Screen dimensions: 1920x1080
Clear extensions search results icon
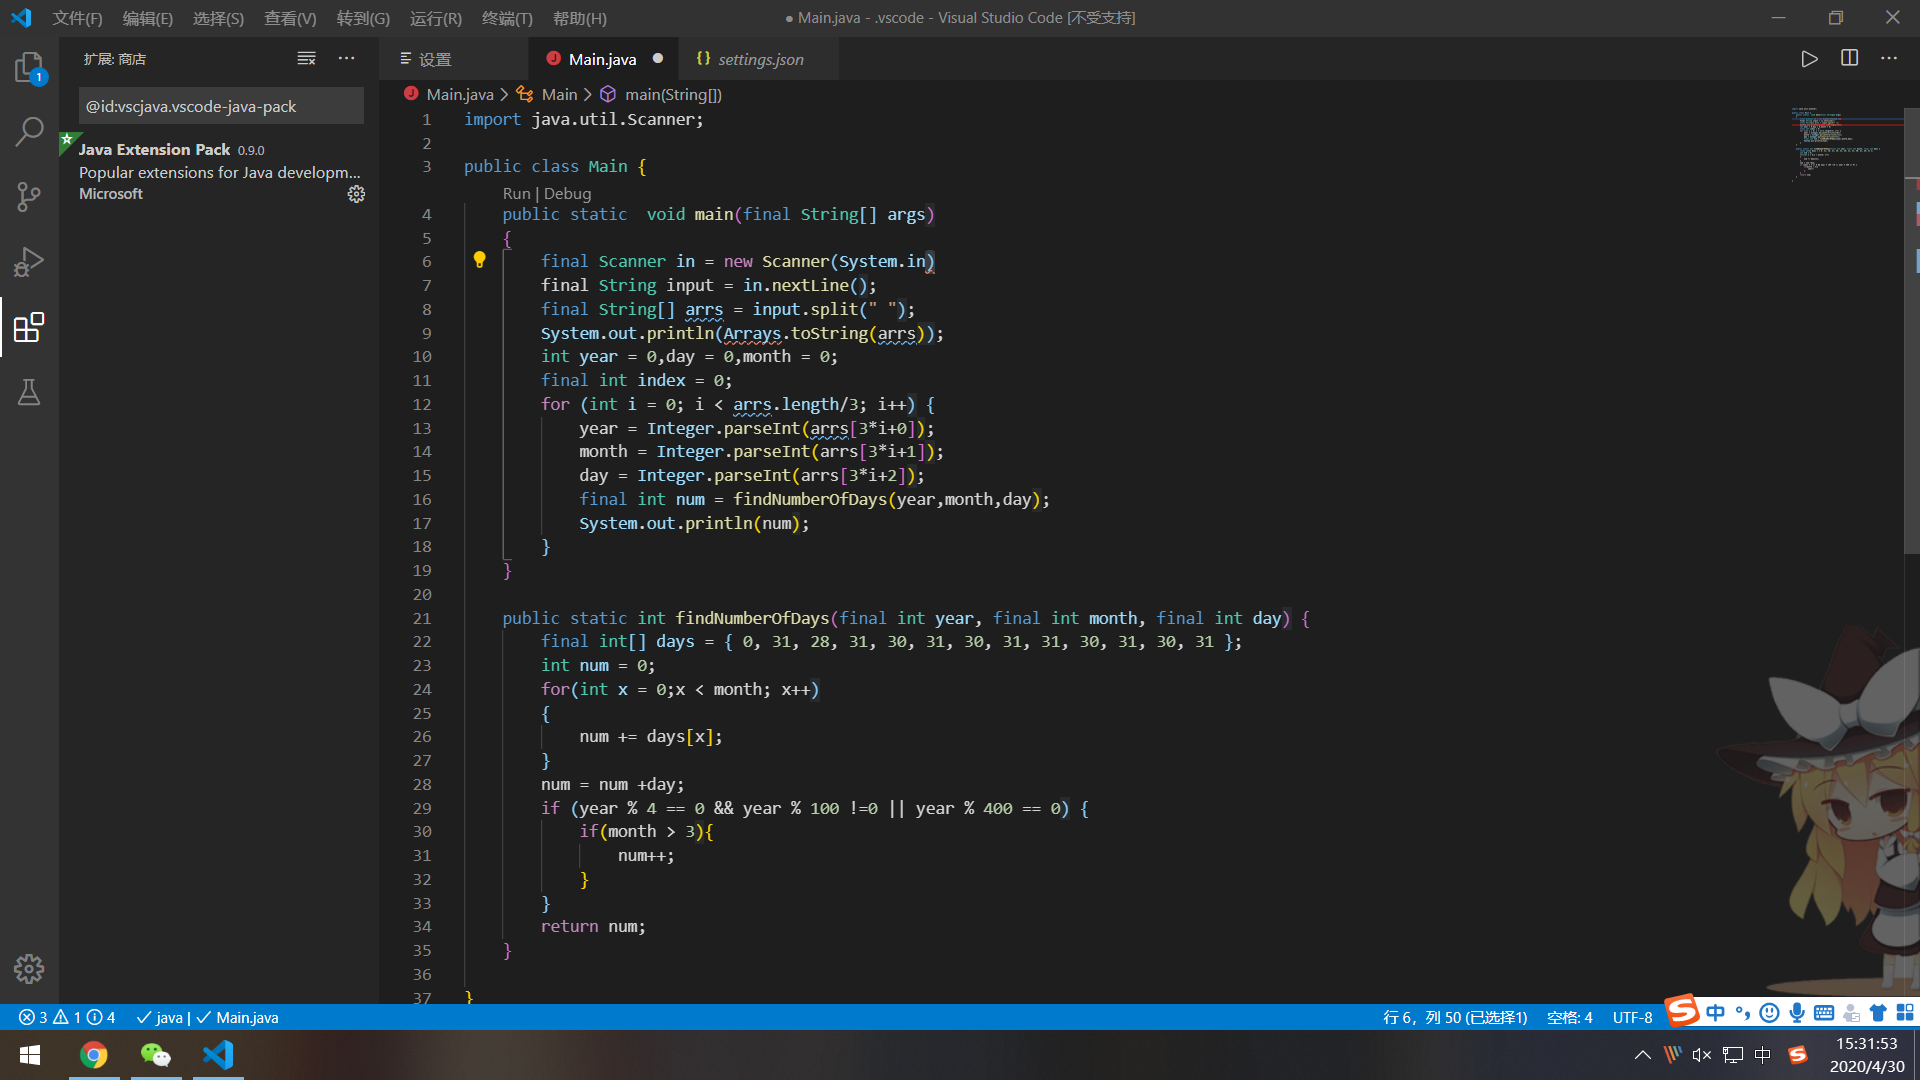(x=306, y=59)
